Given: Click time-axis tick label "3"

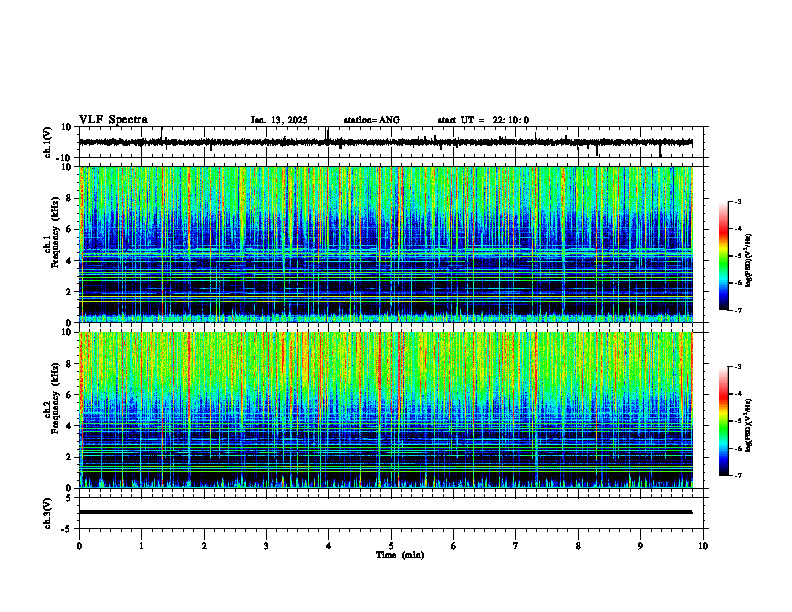Looking at the screenshot, I should pos(266,546).
